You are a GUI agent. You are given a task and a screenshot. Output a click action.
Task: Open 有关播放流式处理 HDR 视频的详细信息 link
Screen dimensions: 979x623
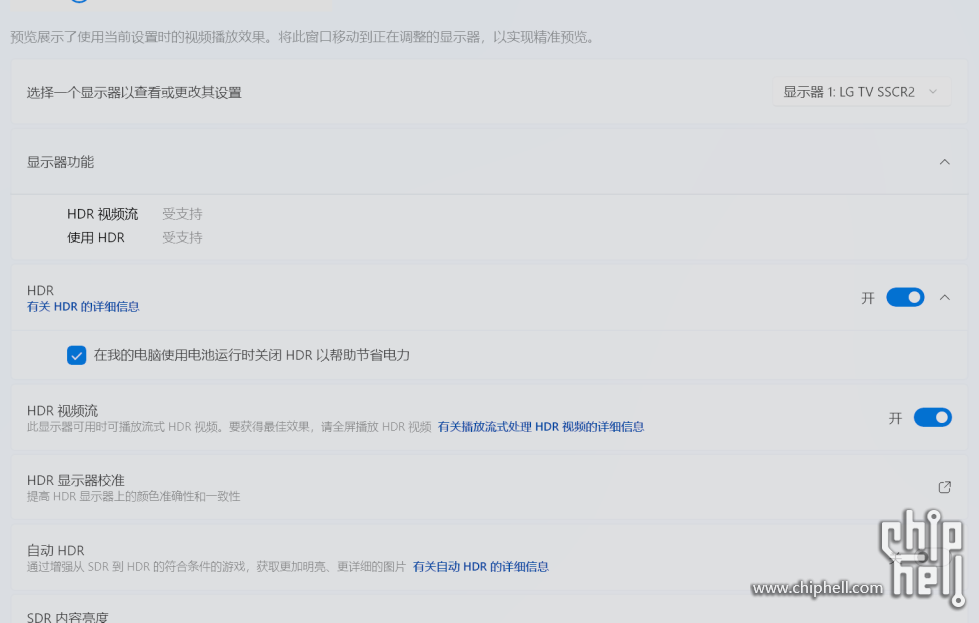541,427
